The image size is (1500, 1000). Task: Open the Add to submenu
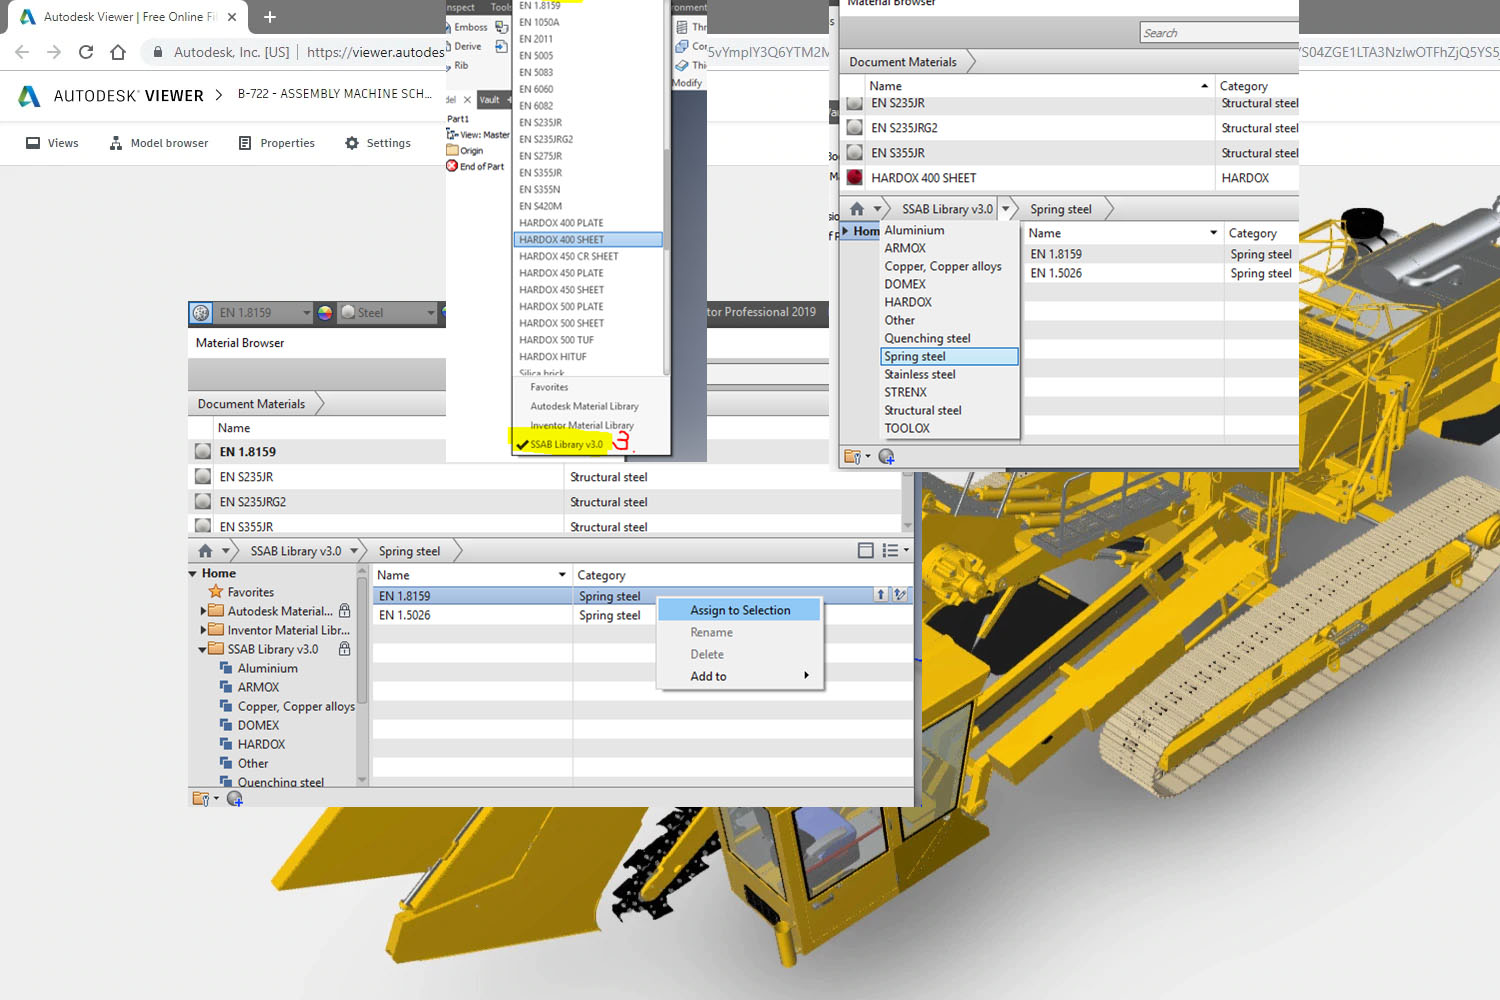pyautogui.click(x=748, y=676)
